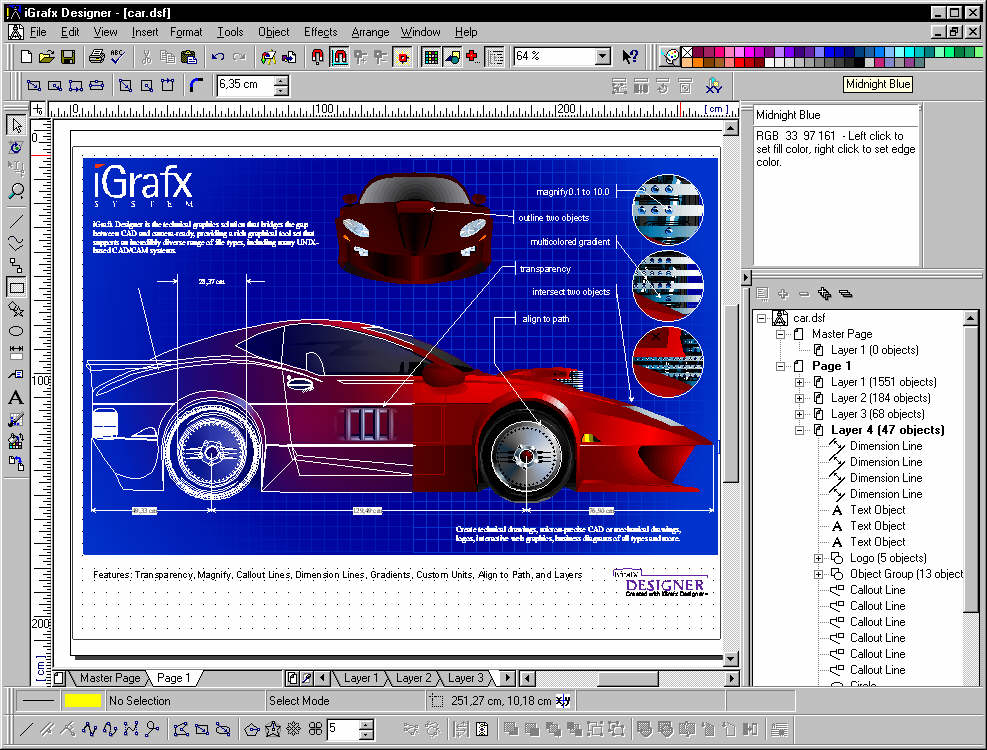The image size is (987, 750).
Task: Select the Text tool
Action: pyautogui.click(x=16, y=397)
